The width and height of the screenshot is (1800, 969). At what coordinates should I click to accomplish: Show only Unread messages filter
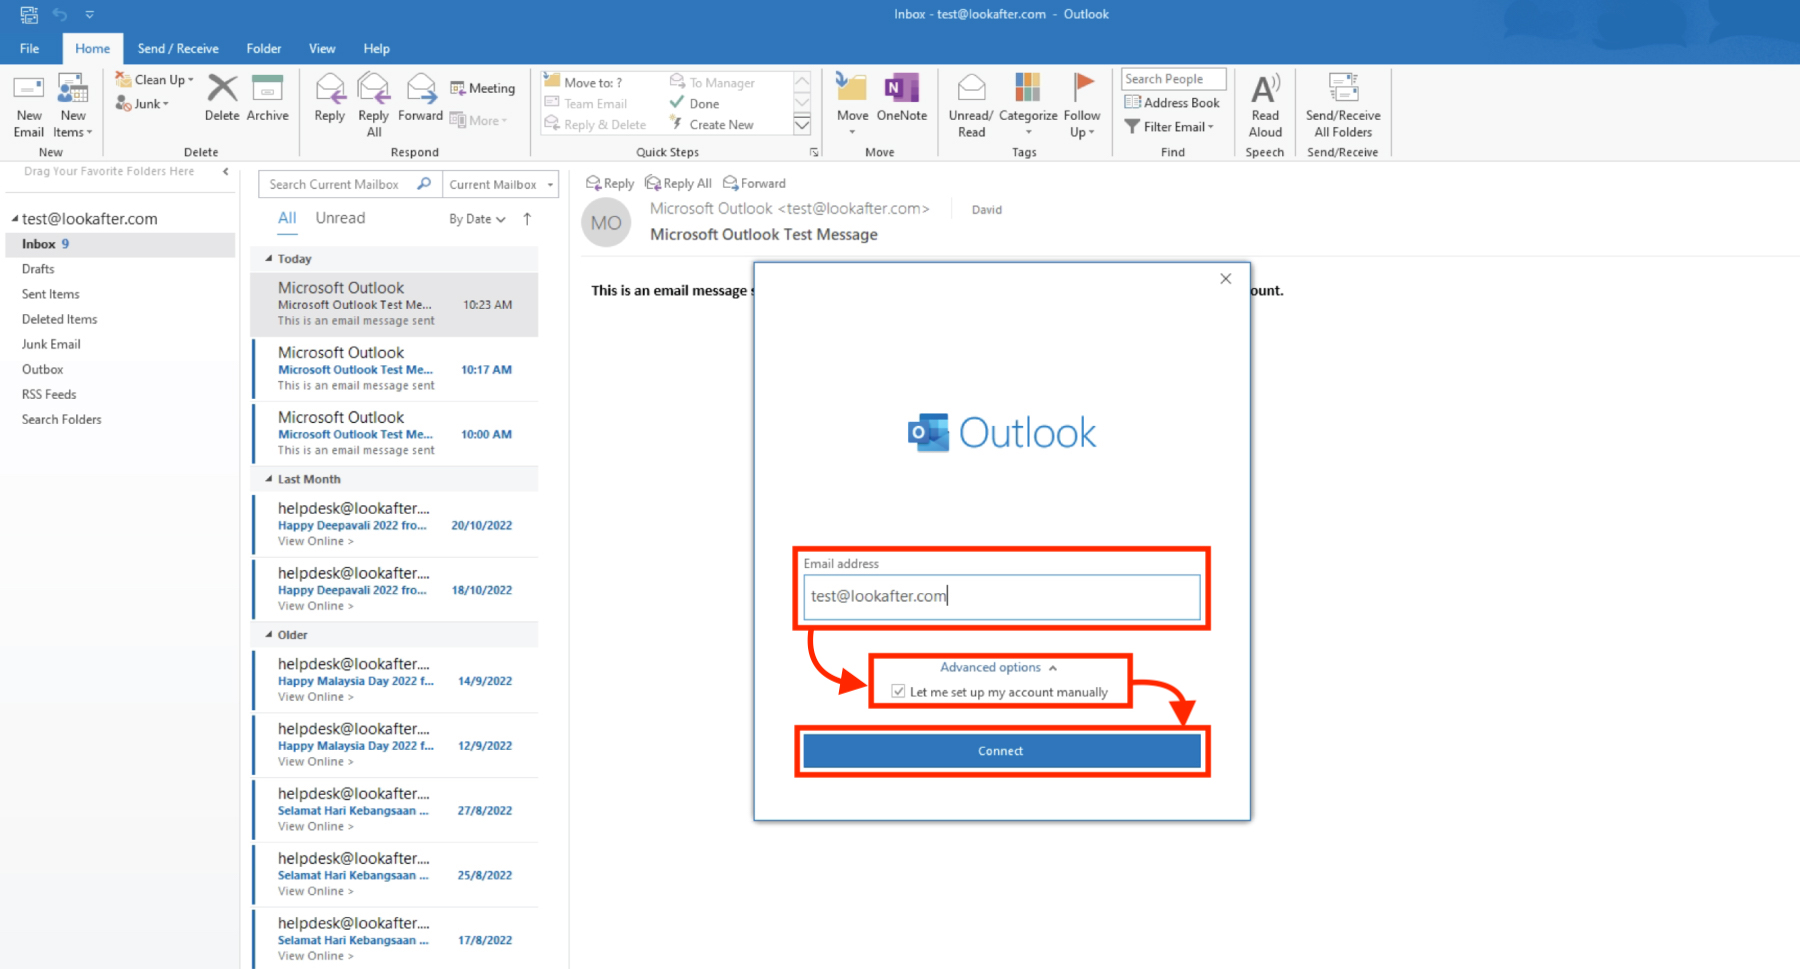340,218
